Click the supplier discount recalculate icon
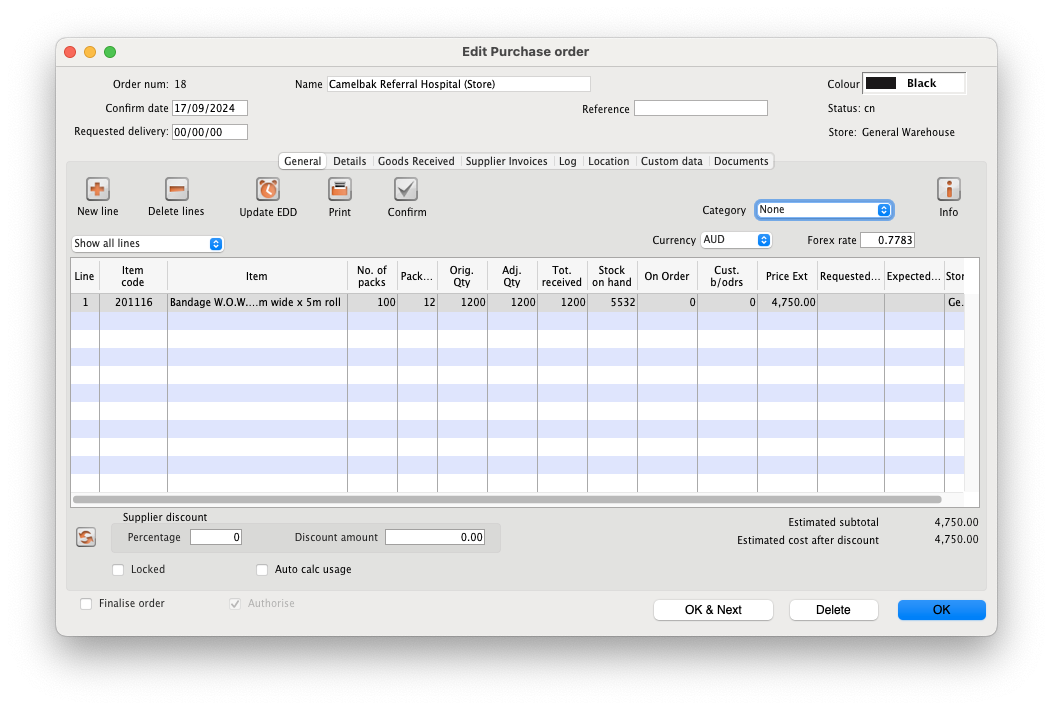1053x710 pixels. [x=86, y=538]
